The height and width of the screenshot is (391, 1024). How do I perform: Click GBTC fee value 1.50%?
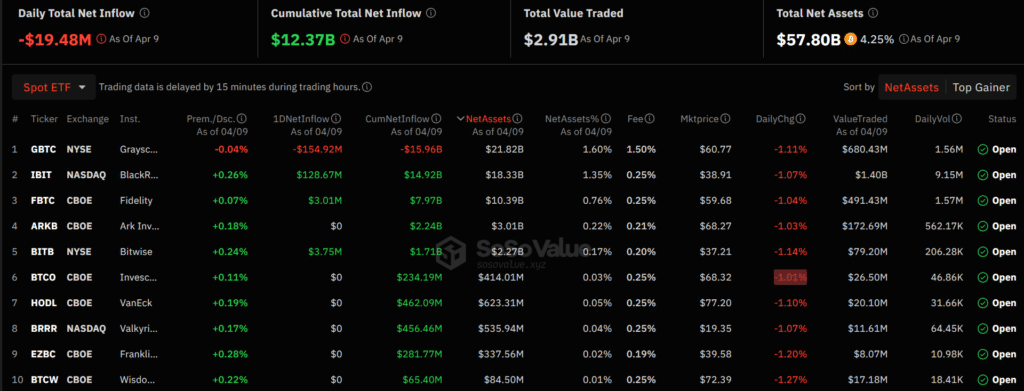click(641, 149)
